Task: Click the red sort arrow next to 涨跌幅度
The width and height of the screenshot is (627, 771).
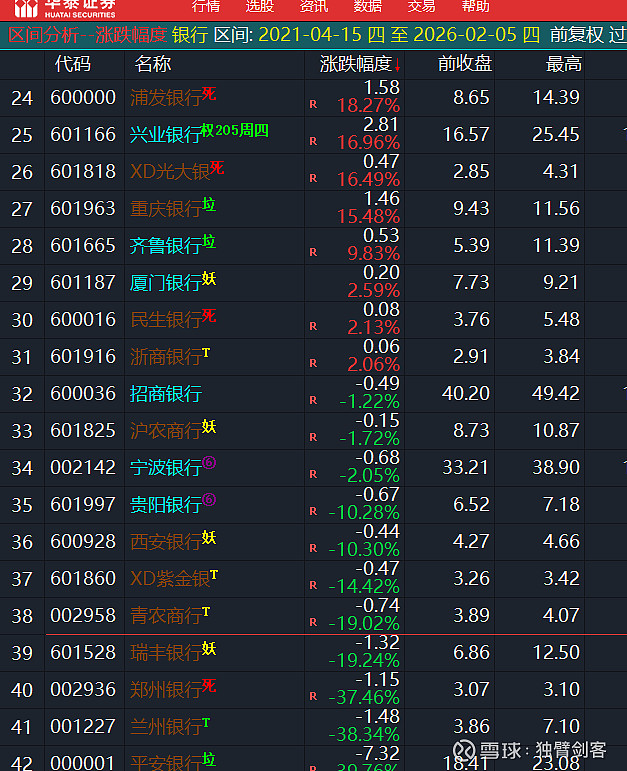Action: [x=397, y=65]
